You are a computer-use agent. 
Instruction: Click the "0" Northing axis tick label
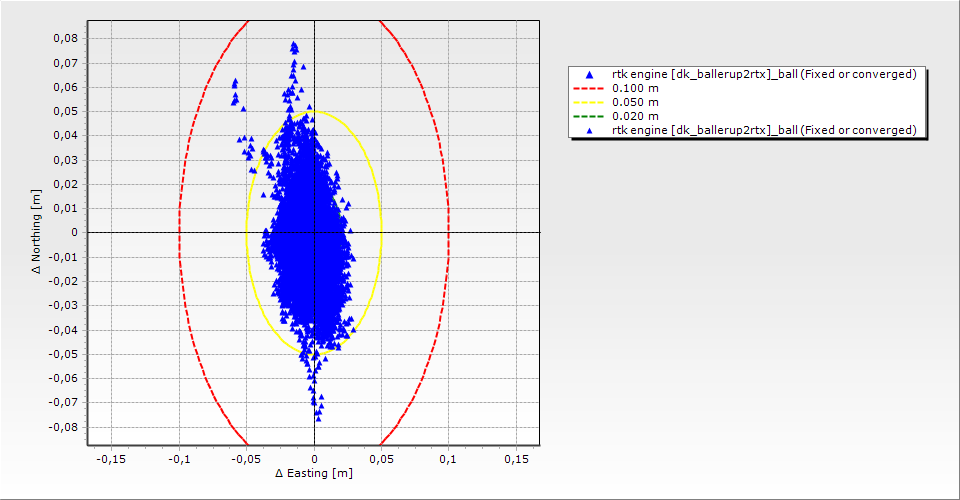75,233
